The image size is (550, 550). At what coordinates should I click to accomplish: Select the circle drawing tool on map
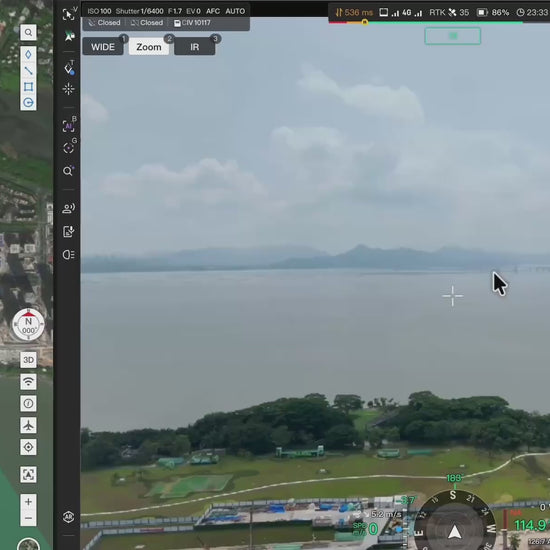coord(28,102)
